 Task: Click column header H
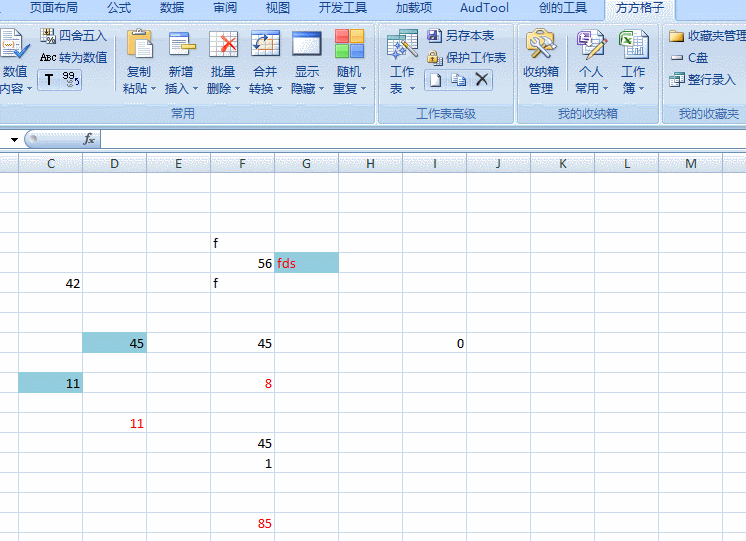click(370, 163)
